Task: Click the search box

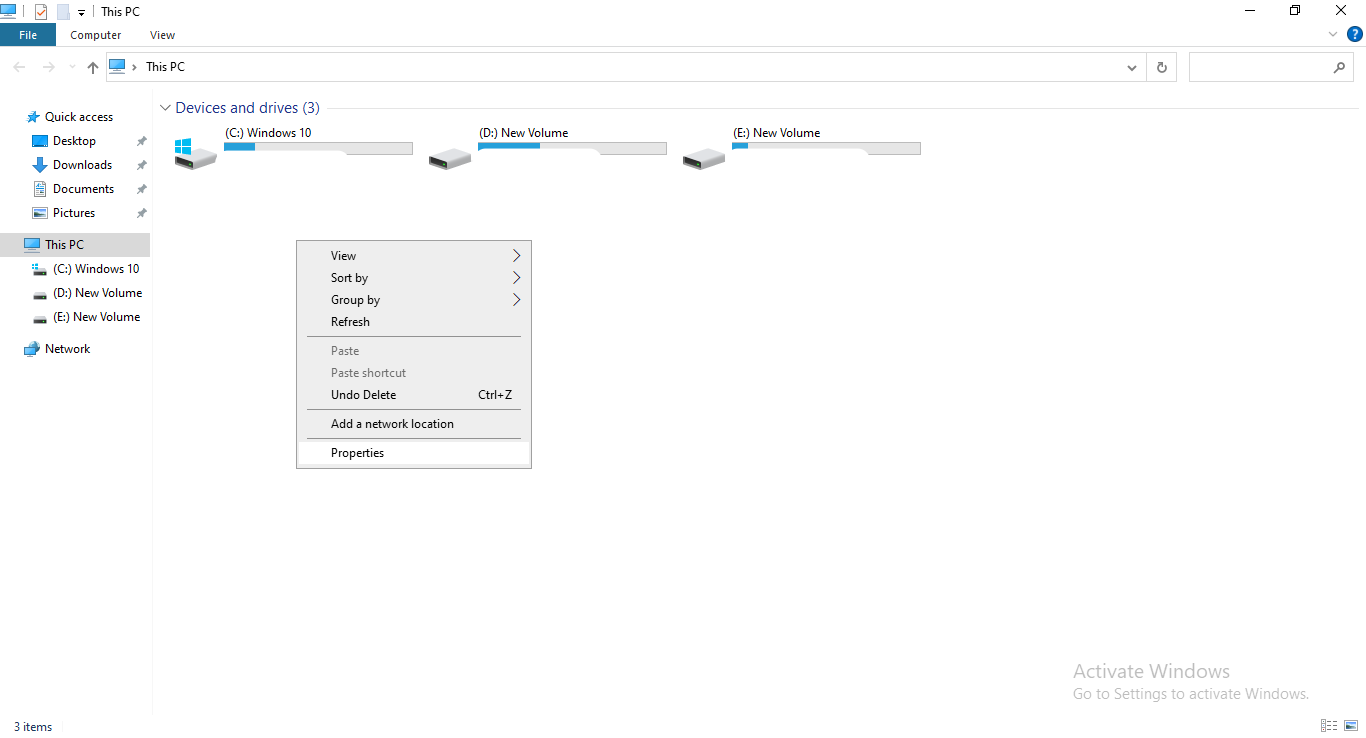Action: point(1272,67)
